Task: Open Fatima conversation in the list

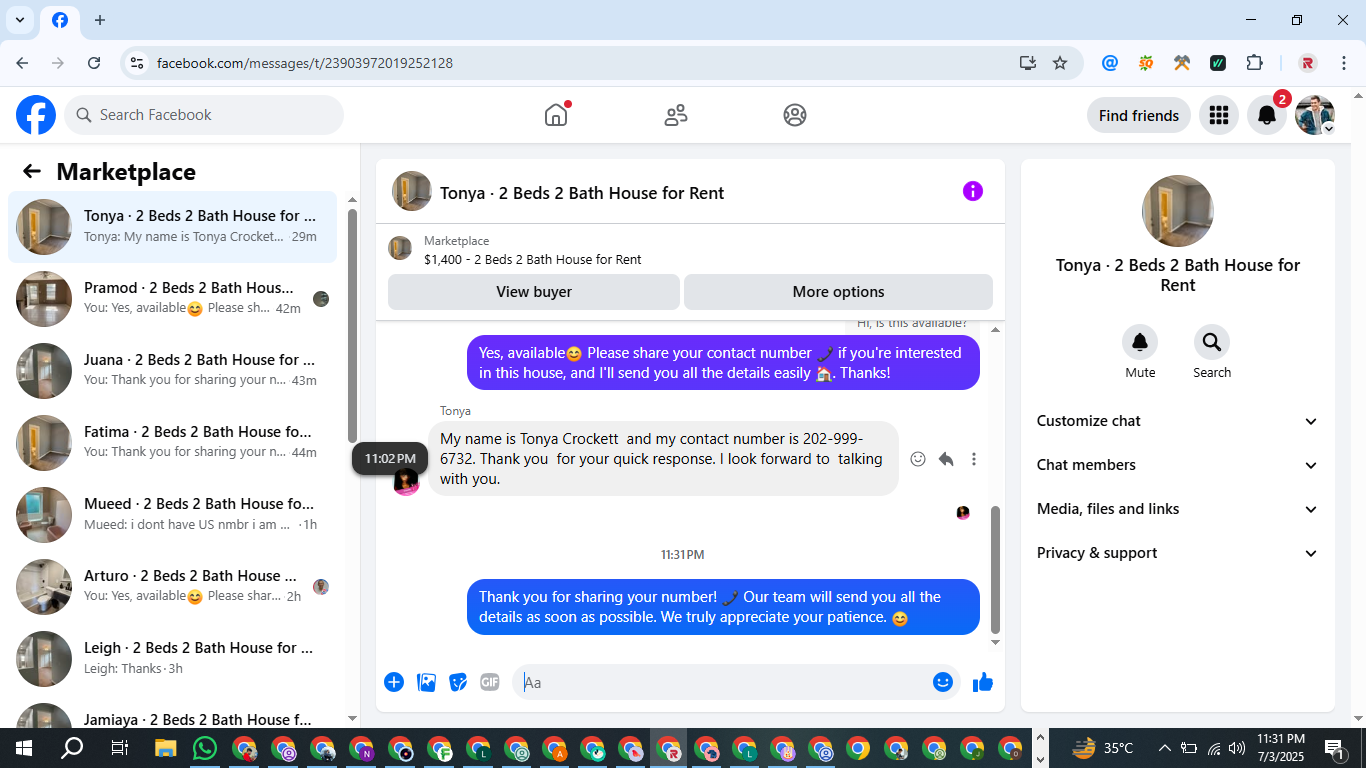Action: [x=172, y=443]
